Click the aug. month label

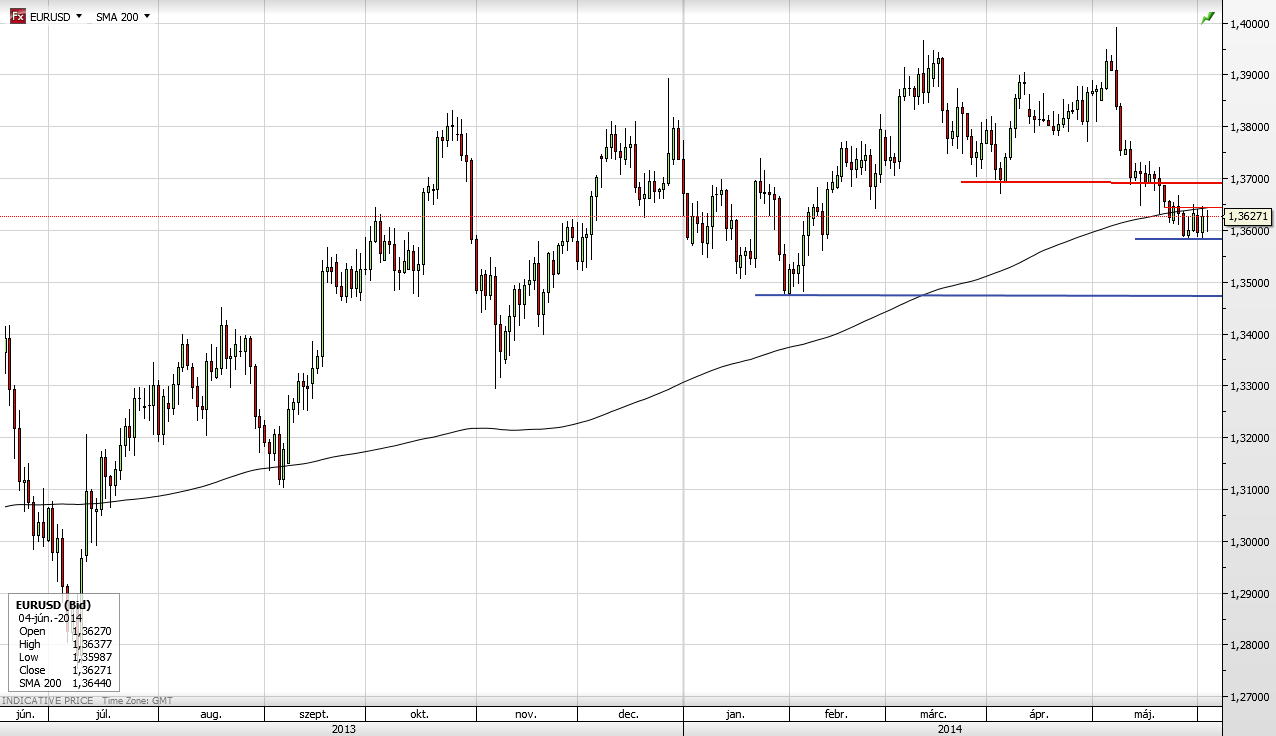tap(211, 715)
